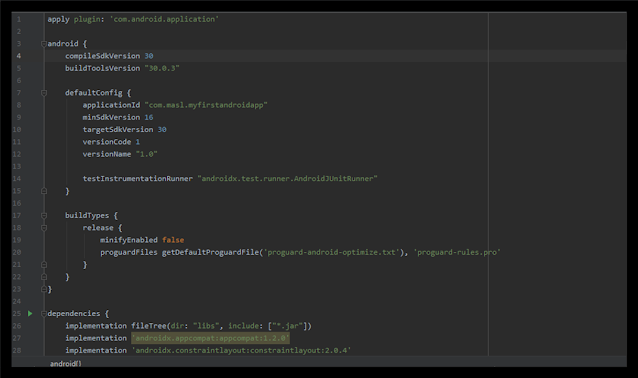Click the buildTypes identifier
This screenshot has height=378, width=638.
tap(87, 215)
